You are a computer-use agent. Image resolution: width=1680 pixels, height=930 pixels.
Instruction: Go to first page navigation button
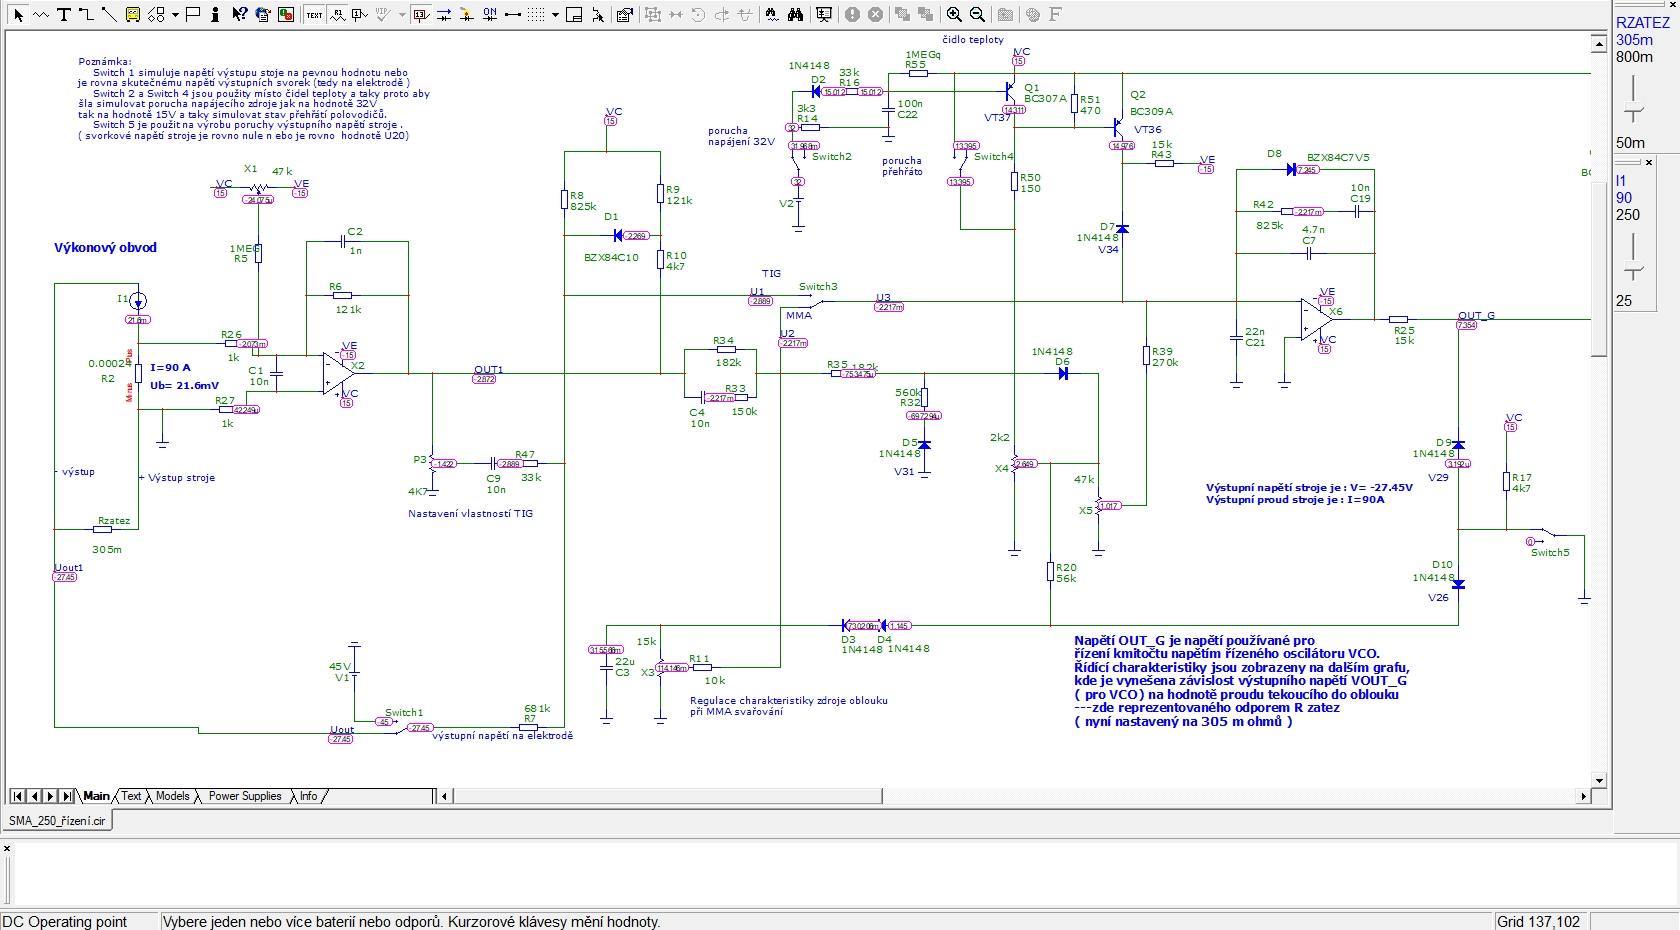(17, 796)
